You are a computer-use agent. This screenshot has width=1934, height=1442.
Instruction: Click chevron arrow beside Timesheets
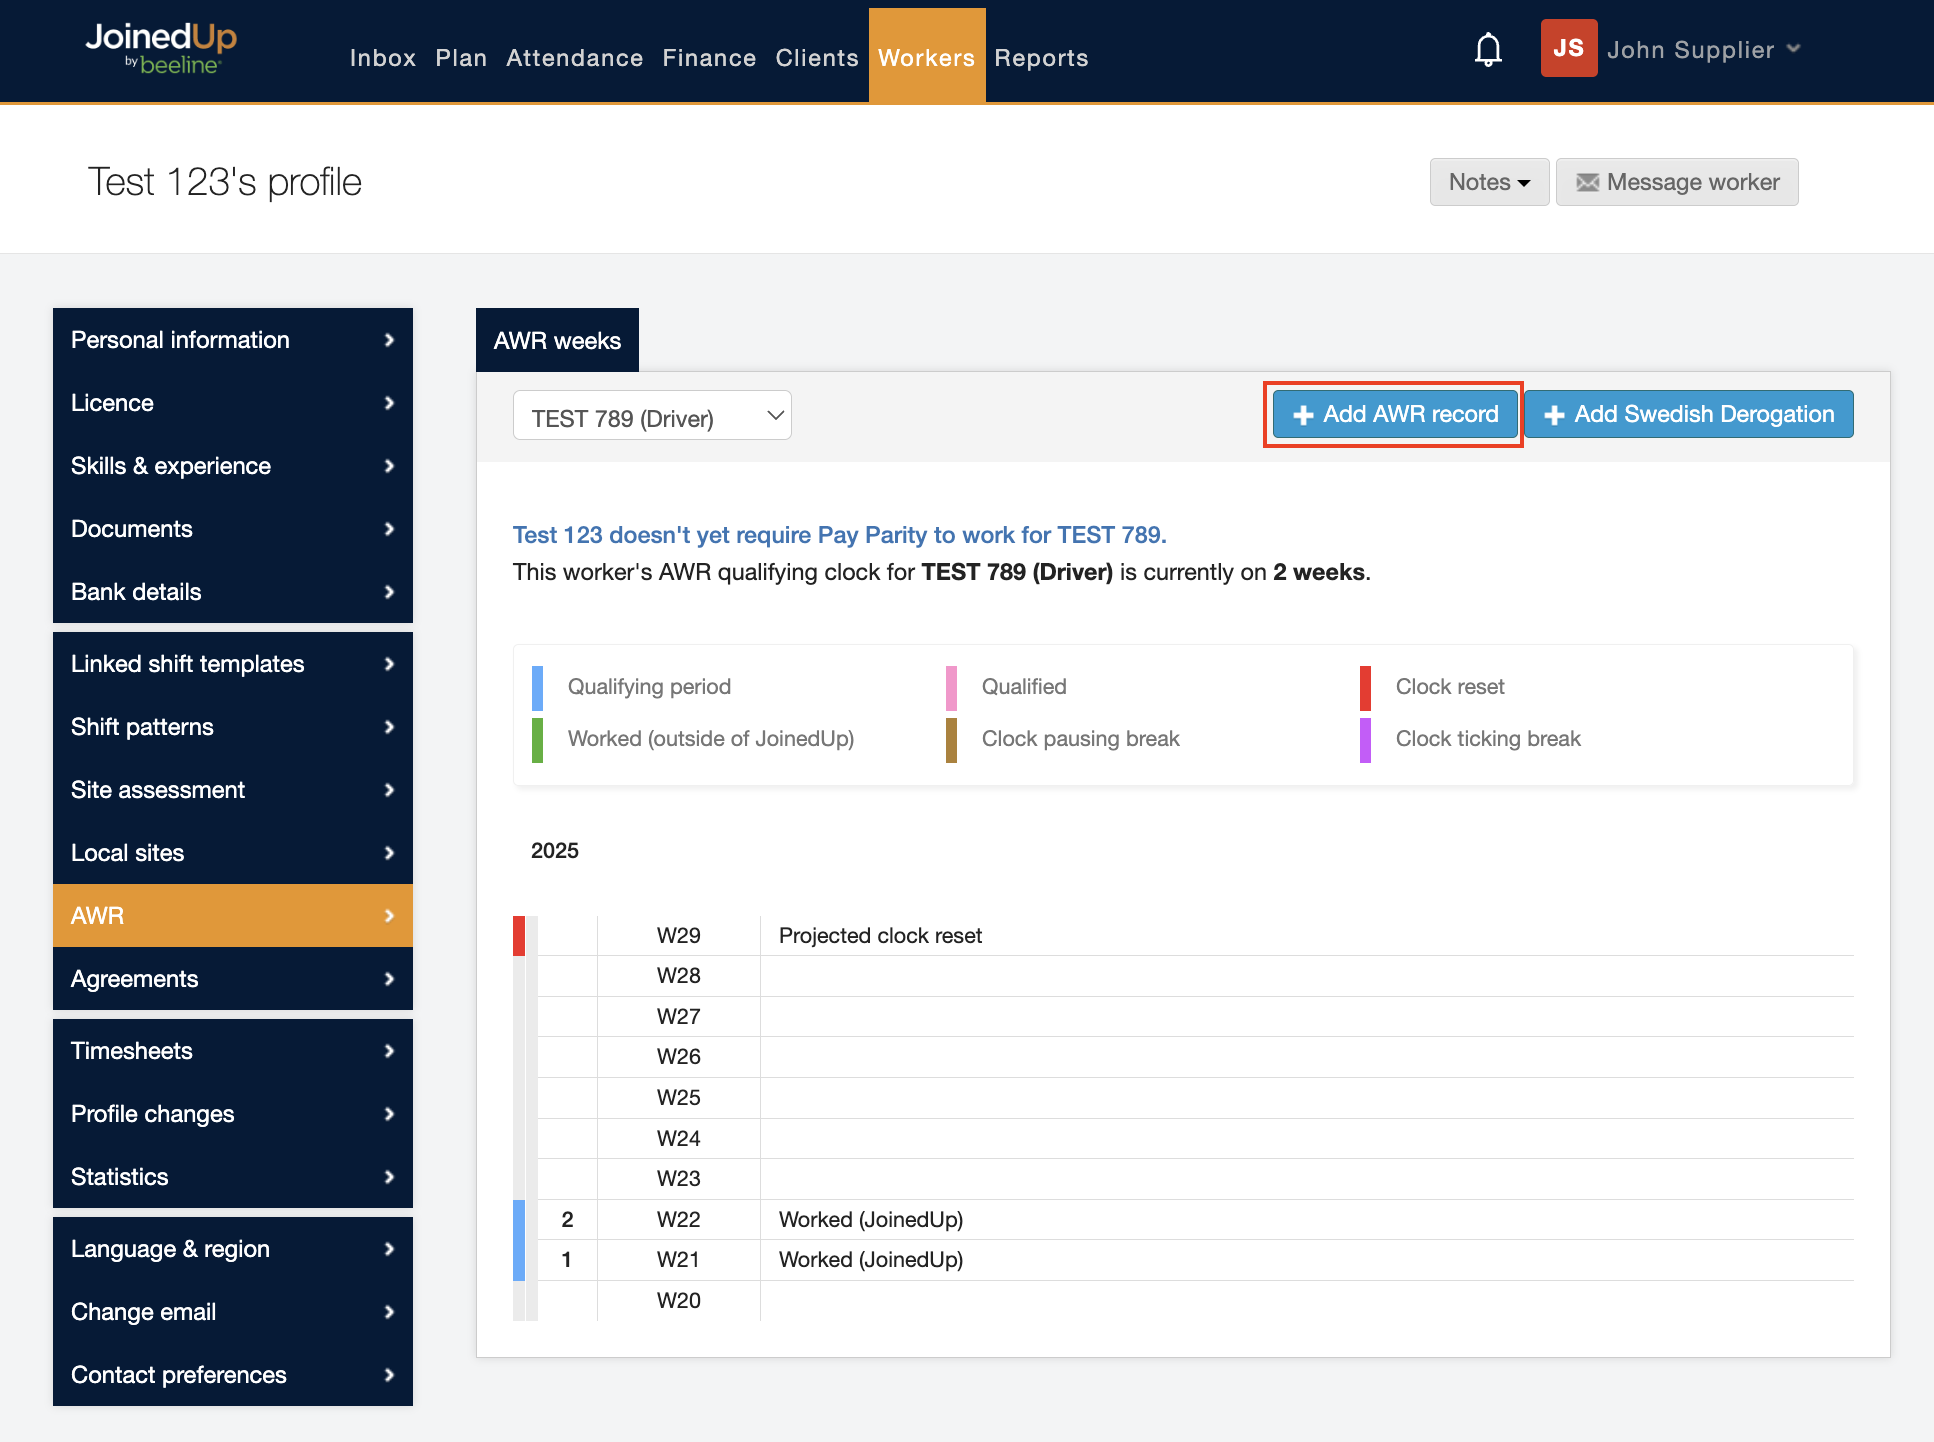click(x=389, y=1051)
